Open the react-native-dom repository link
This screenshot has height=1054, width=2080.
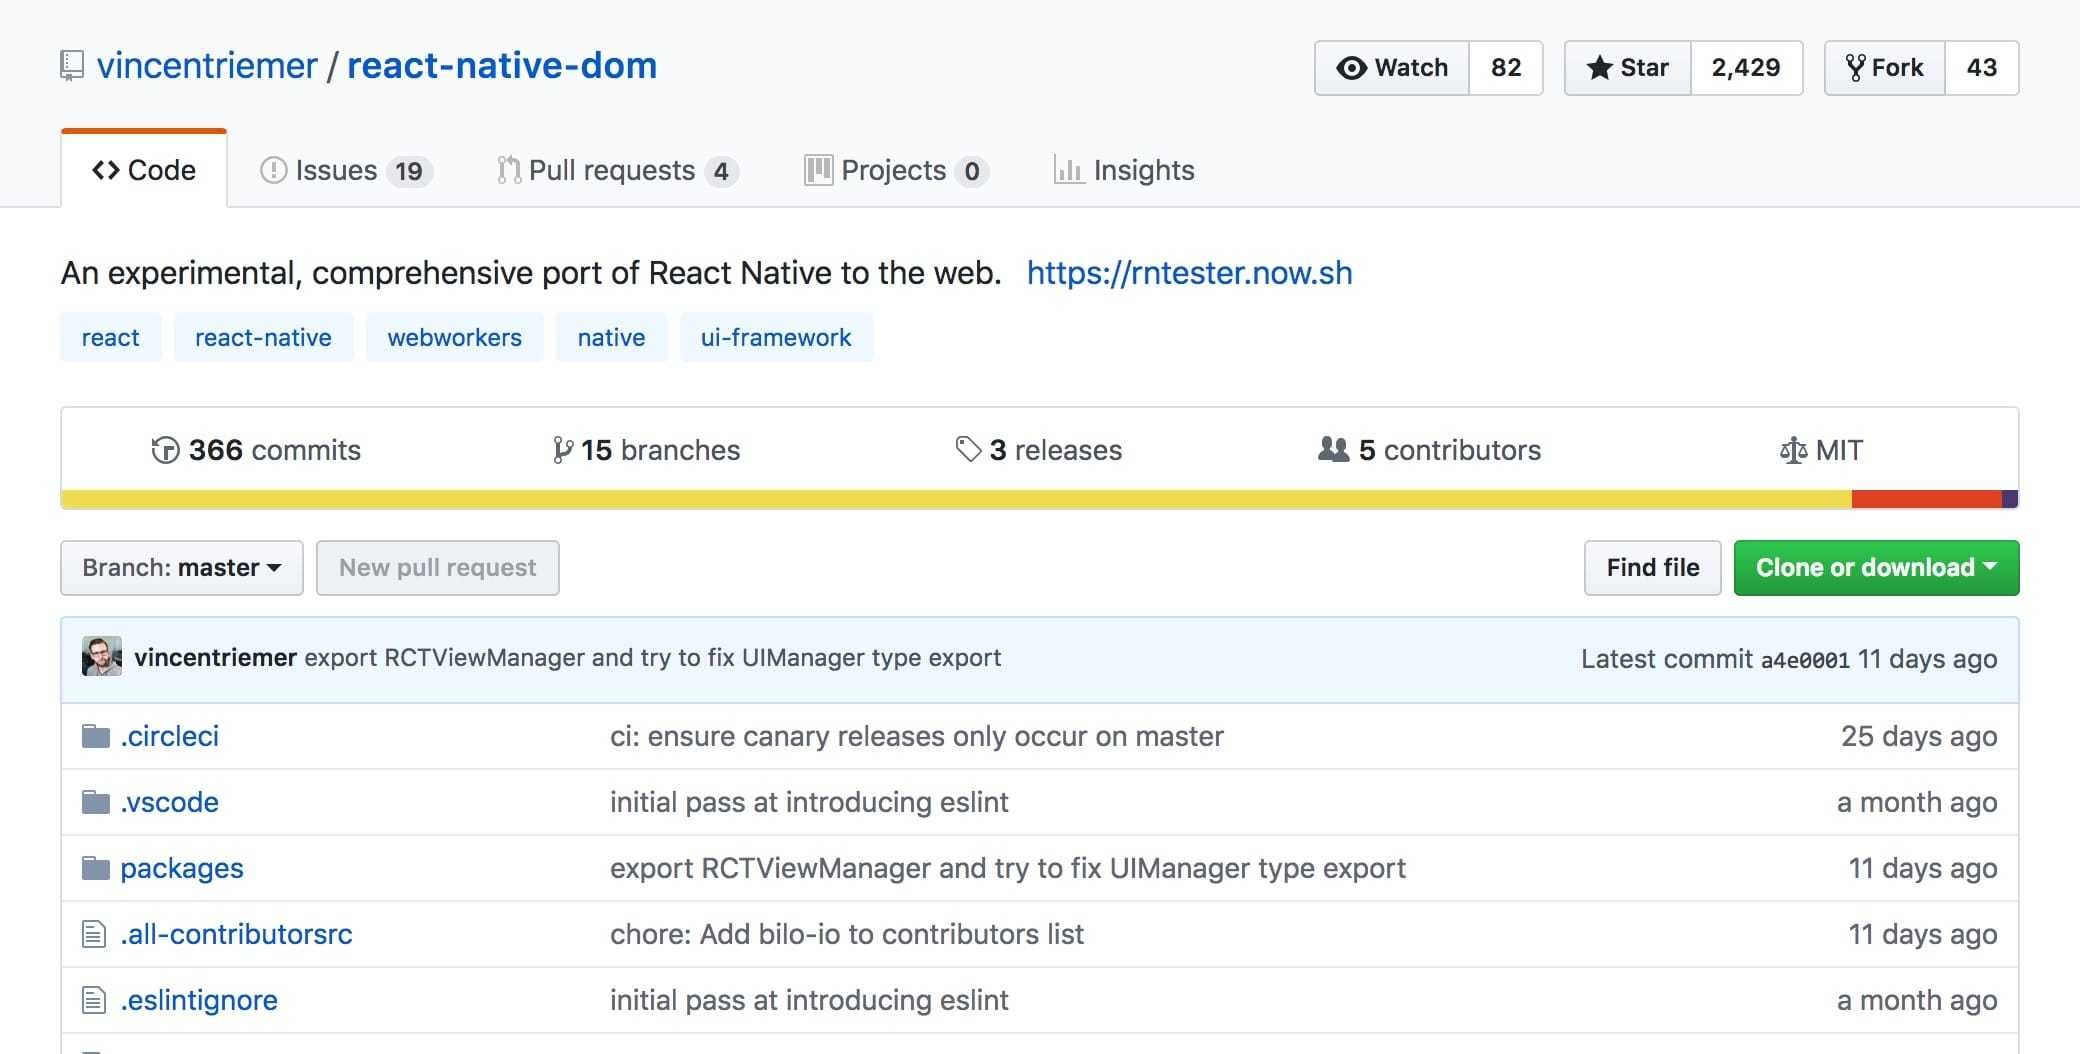pos(502,66)
